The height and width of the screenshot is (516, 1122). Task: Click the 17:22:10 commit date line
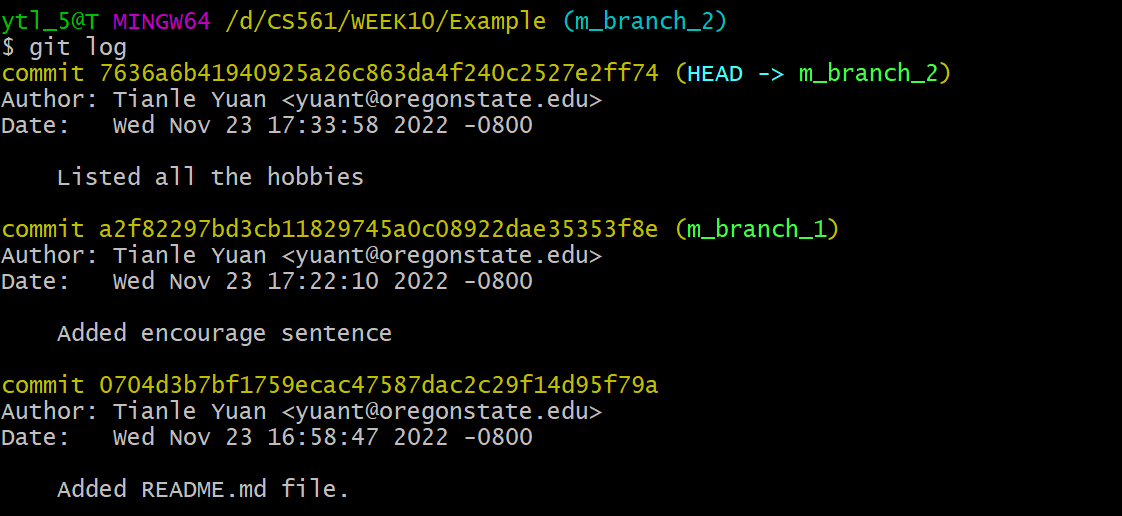click(x=267, y=281)
